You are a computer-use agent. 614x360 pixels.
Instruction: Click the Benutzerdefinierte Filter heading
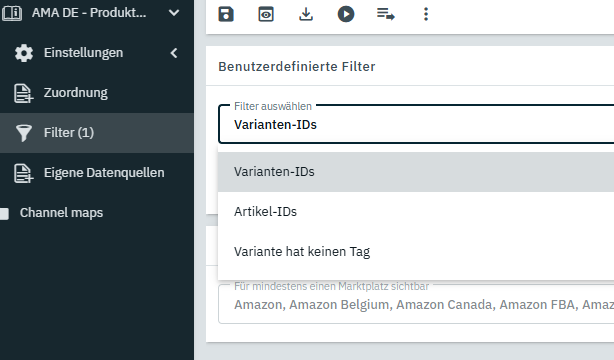point(296,67)
